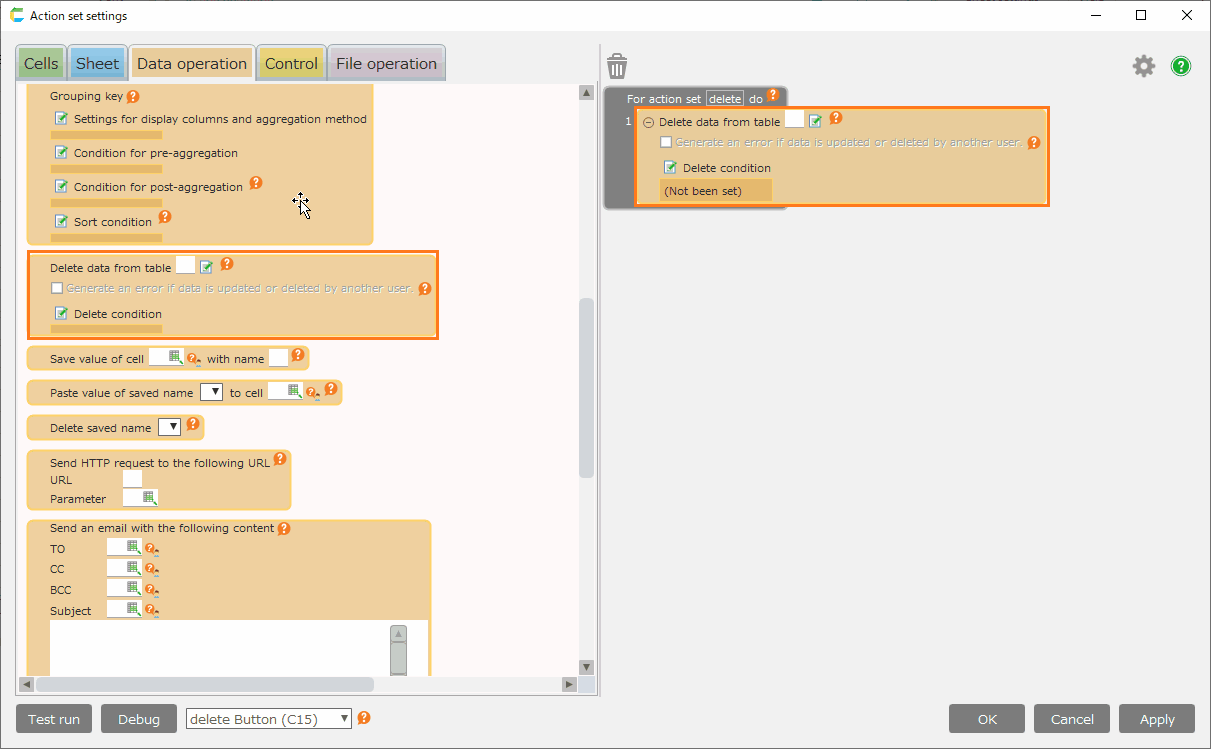1211x749 pixels.
Task: Open help for Sort condition
Action: [x=165, y=216]
